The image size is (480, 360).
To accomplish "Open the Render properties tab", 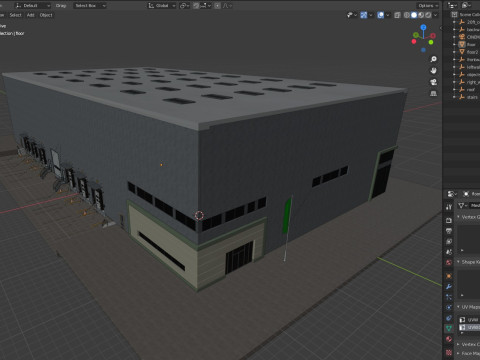I will pos(449,220).
